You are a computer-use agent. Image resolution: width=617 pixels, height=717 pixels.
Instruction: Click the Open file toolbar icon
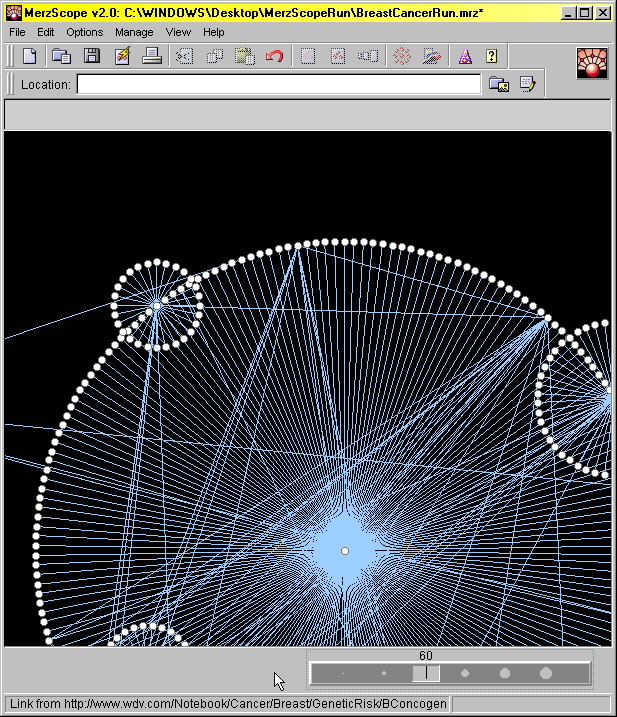61,56
